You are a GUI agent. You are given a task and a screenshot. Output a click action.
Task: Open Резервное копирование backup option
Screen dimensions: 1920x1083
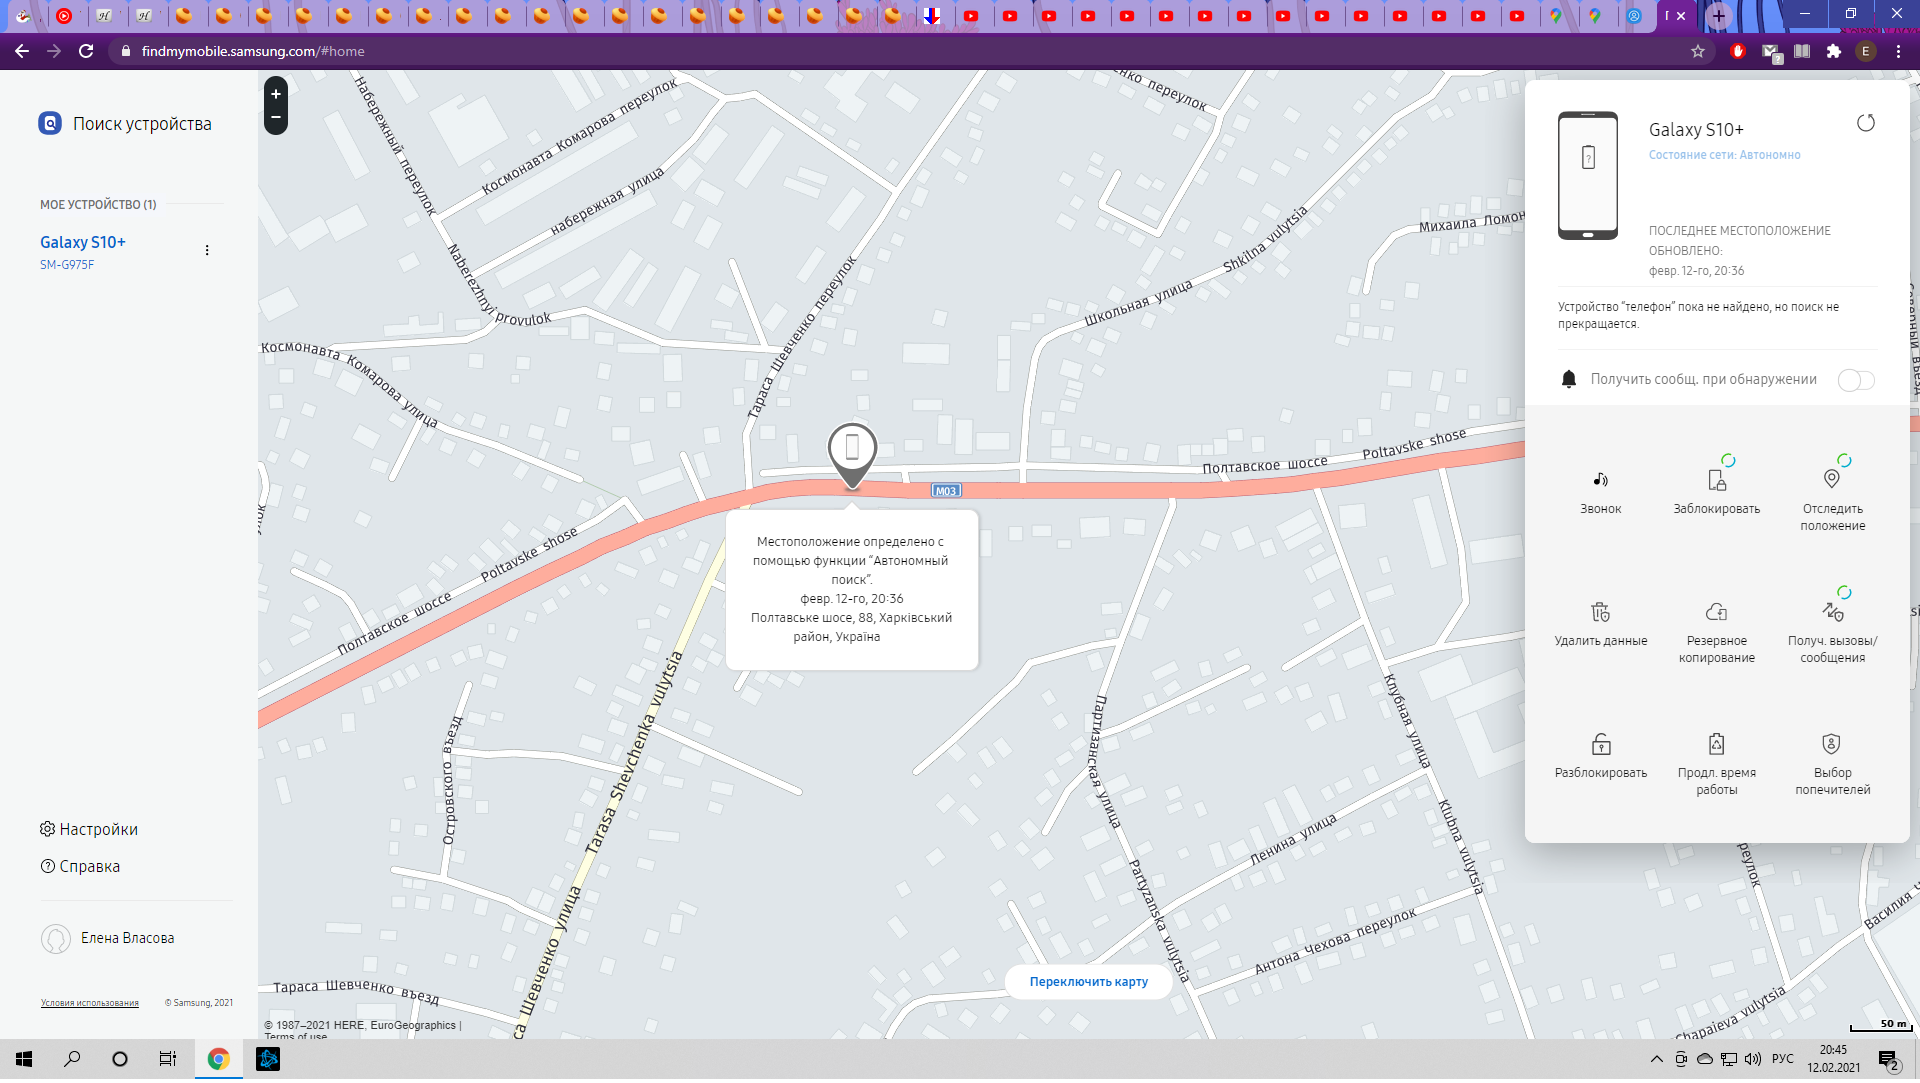(1716, 632)
